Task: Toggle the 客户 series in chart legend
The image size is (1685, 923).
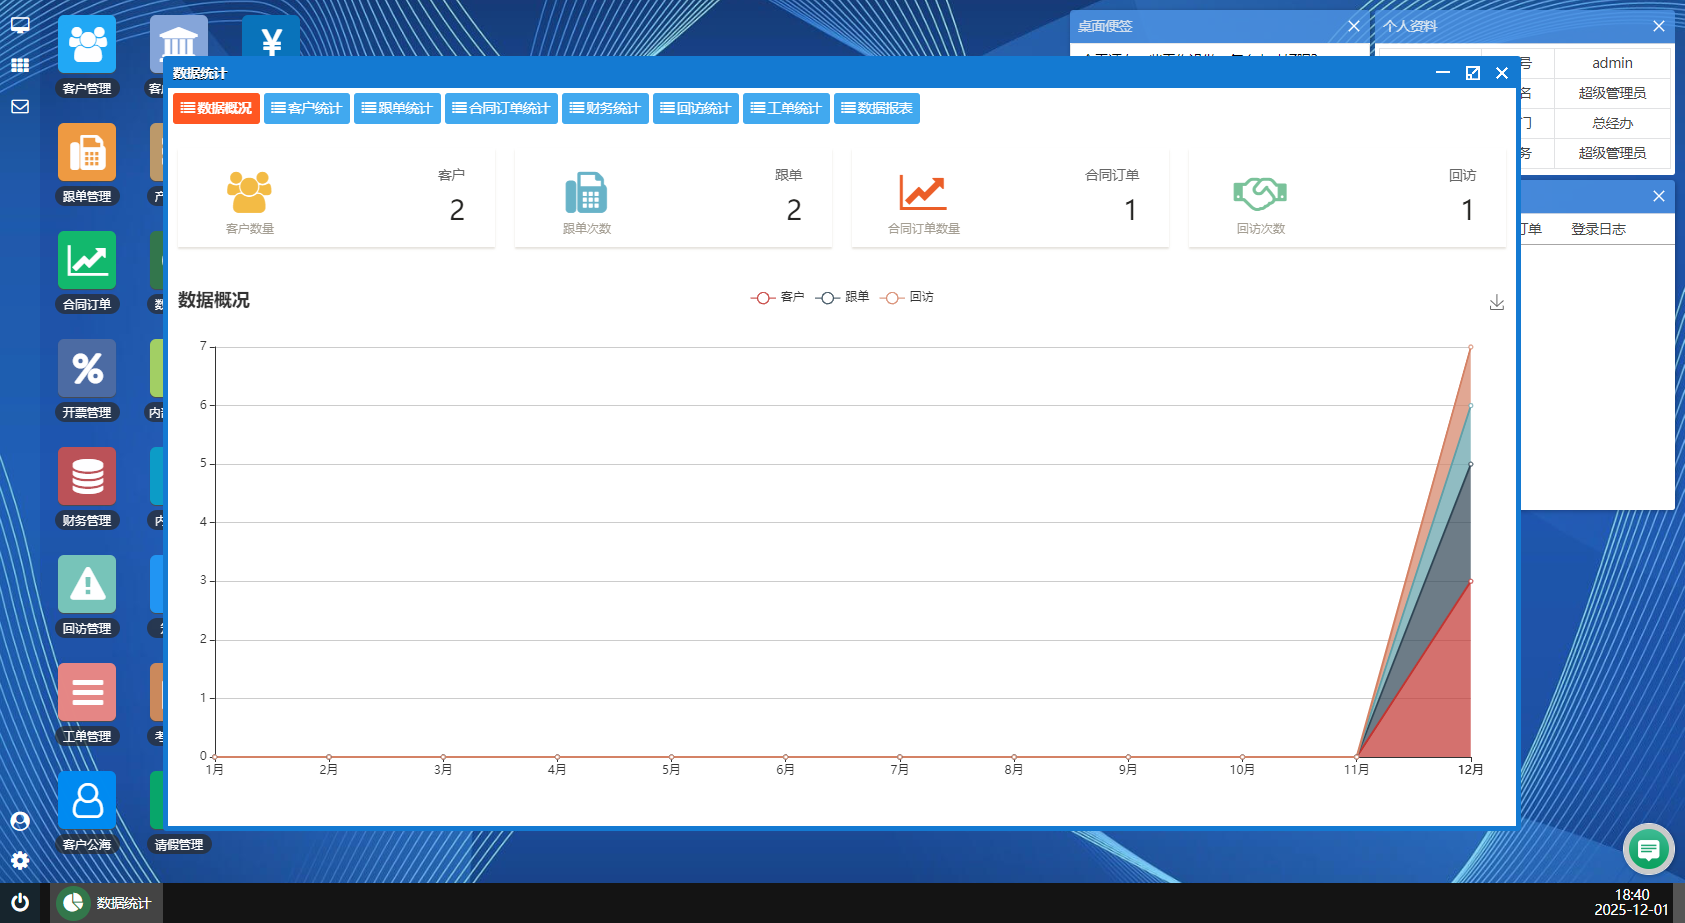Action: [778, 297]
